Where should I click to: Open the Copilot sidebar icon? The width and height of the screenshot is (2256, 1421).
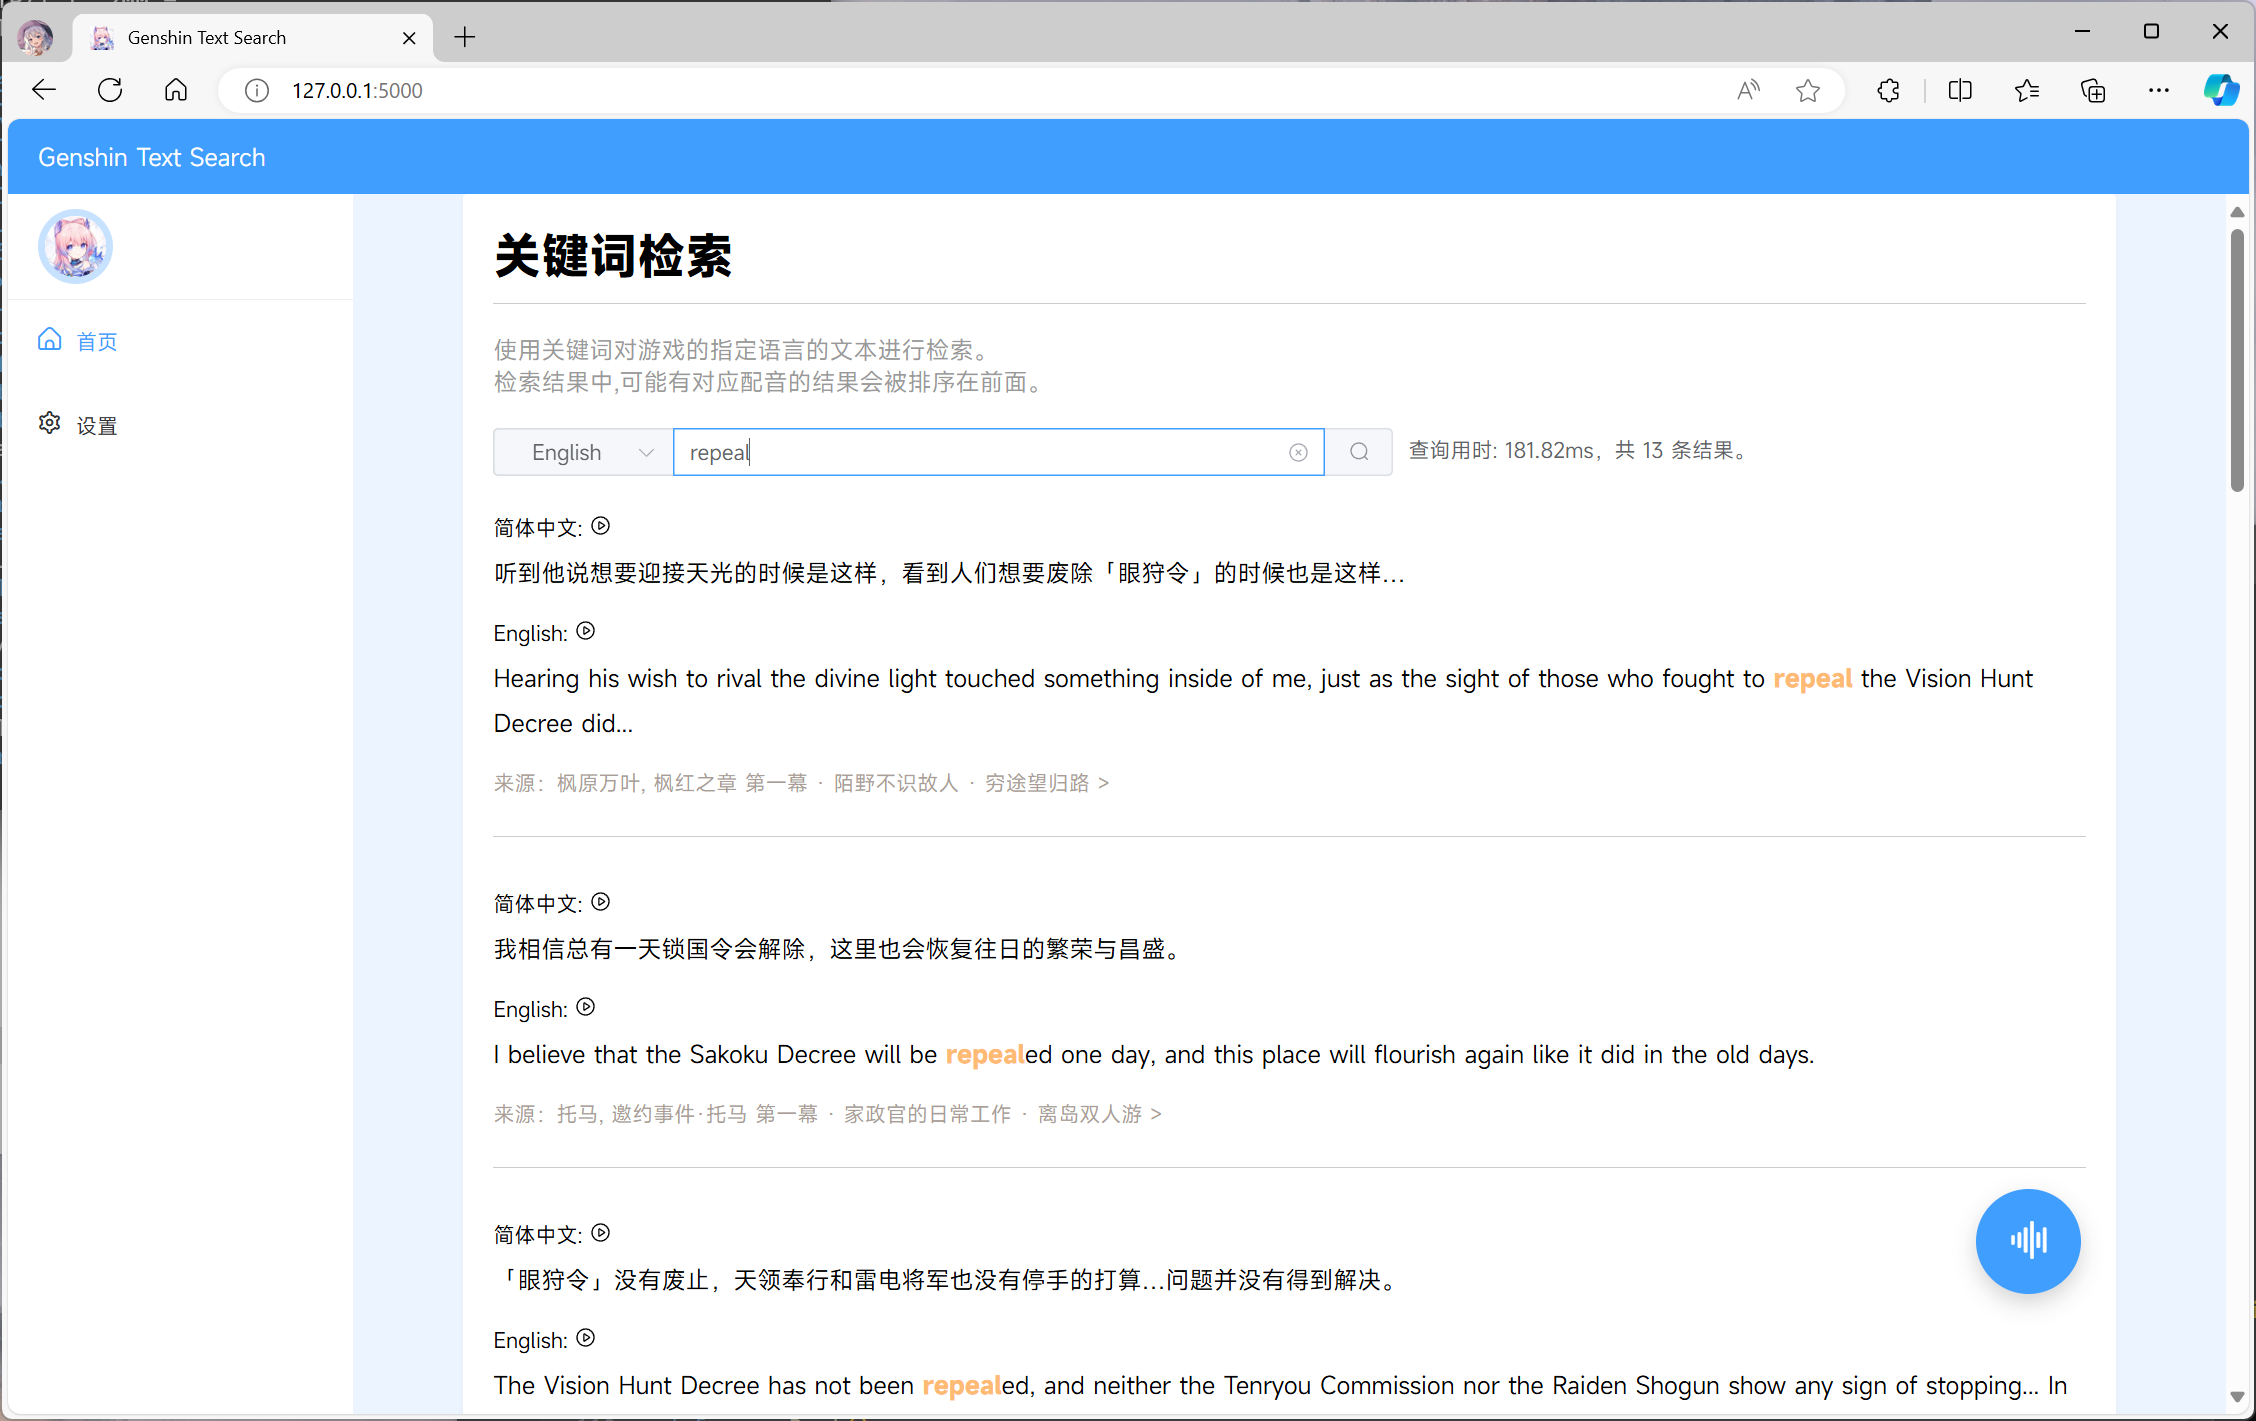pyautogui.click(x=2221, y=91)
